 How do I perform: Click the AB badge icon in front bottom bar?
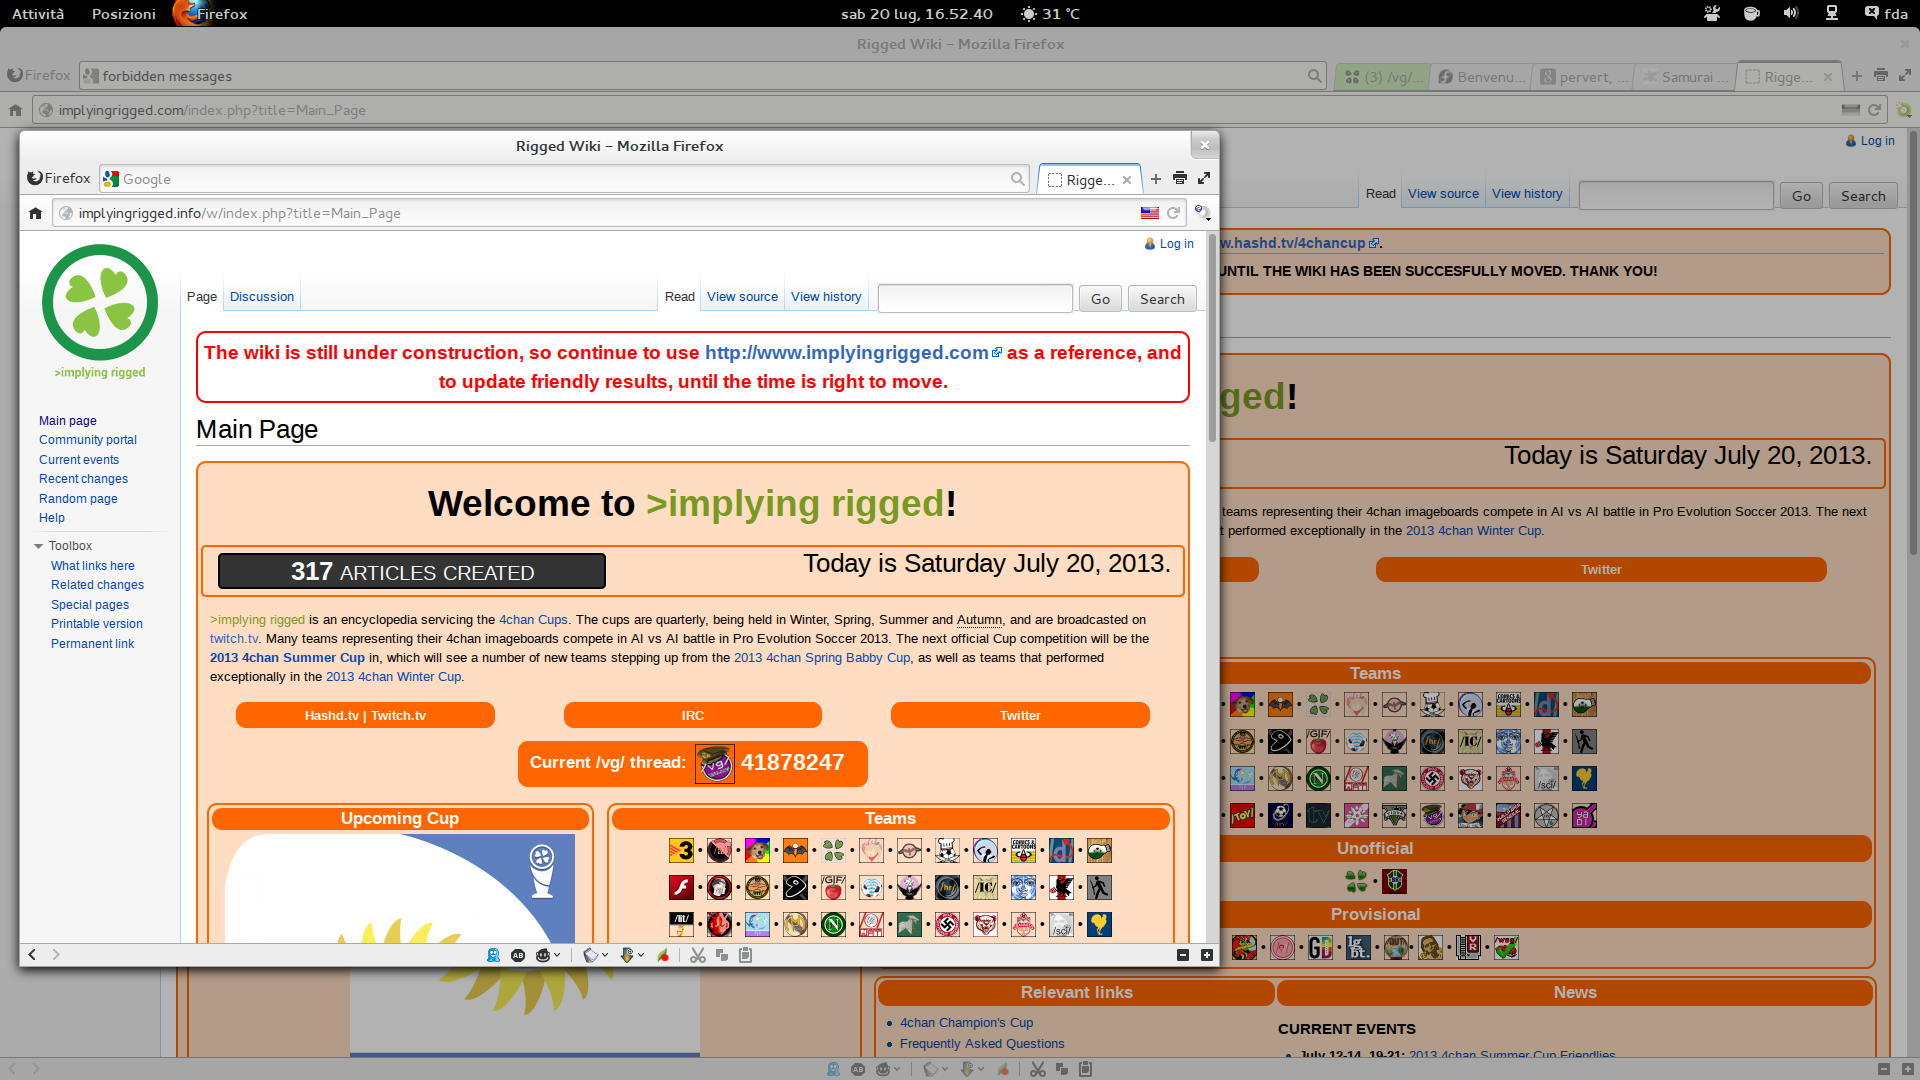point(518,955)
